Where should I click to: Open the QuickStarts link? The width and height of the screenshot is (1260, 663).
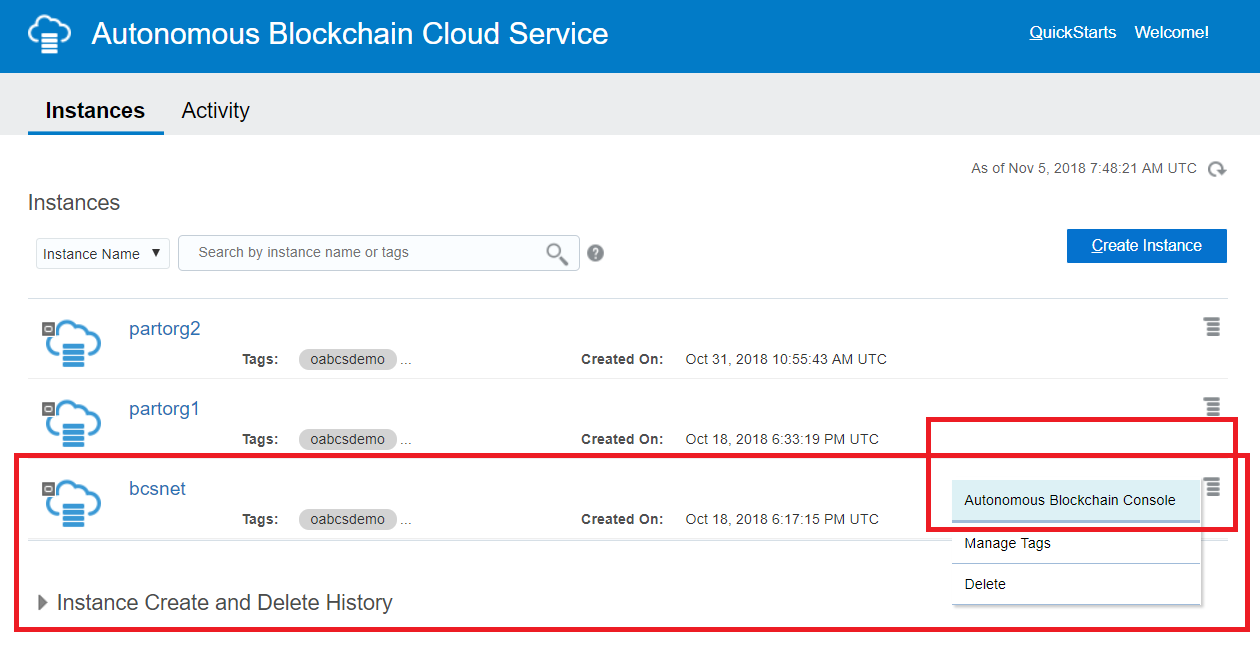click(x=1073, y=33)
